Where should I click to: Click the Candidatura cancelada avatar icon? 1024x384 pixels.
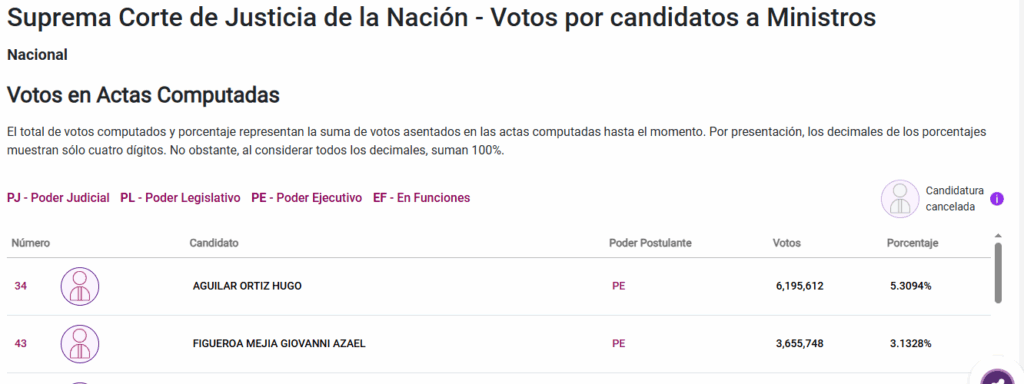[900, 199]
